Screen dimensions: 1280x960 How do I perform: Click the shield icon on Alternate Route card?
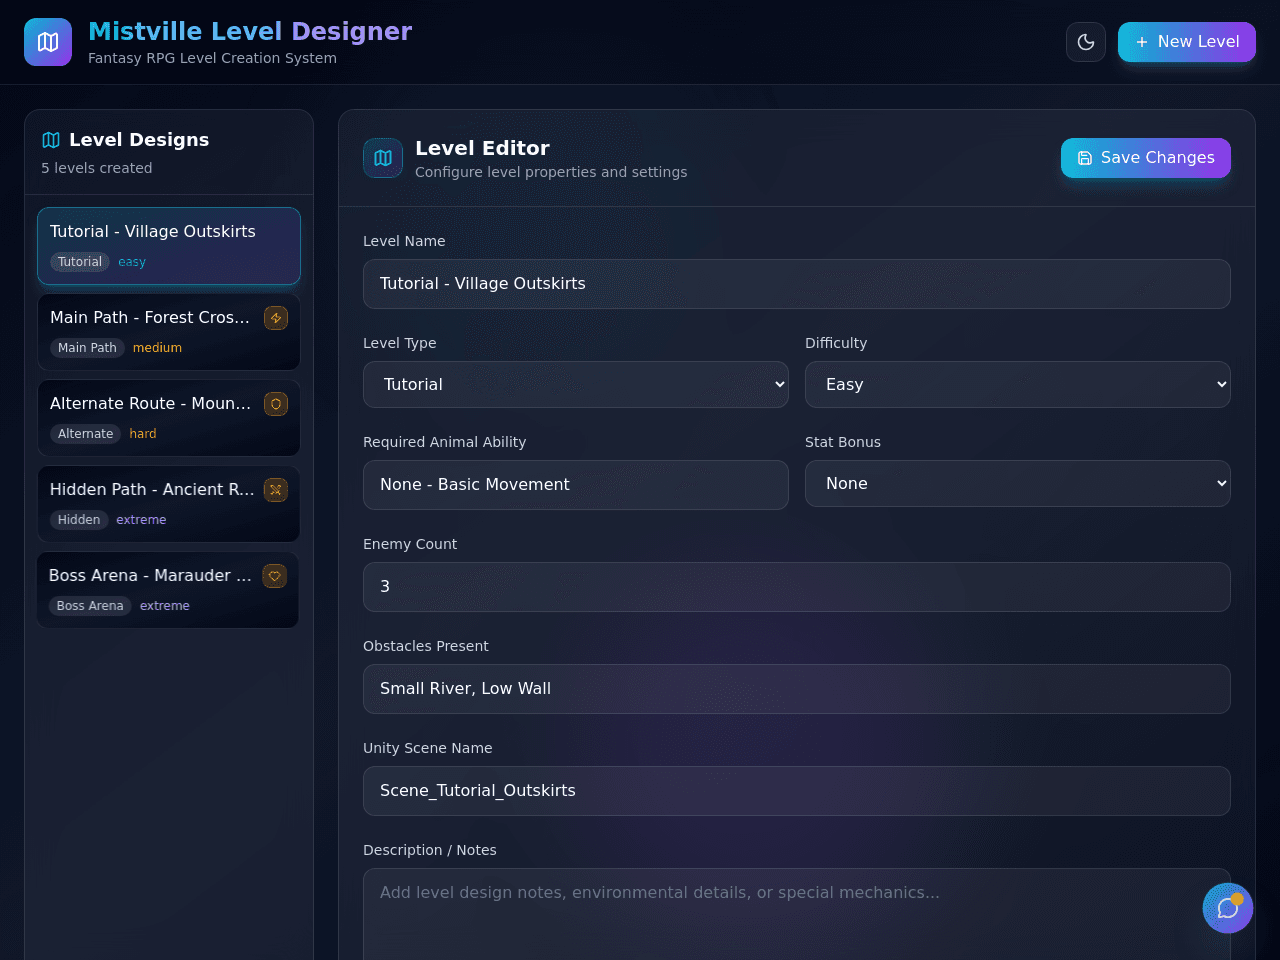point(276,404)
